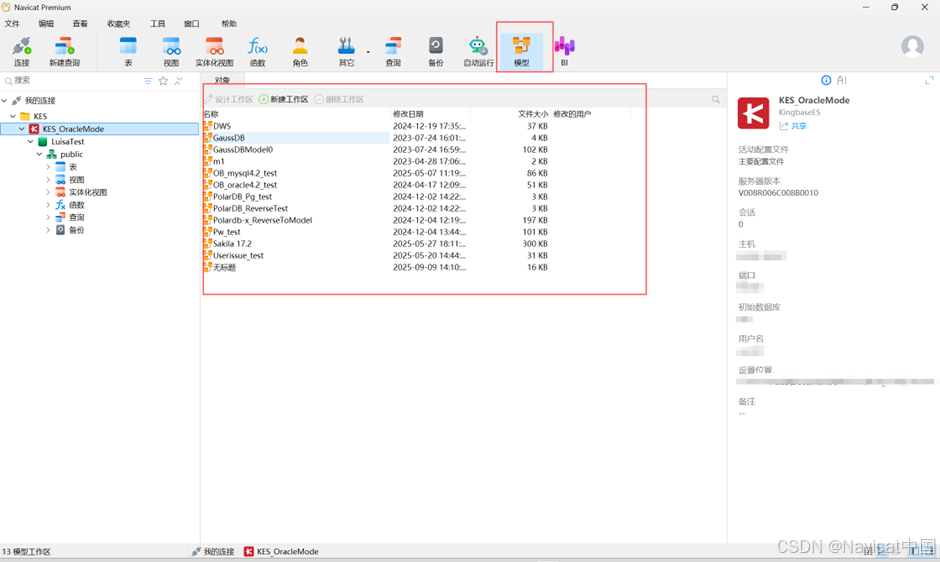This screenshot has width=940, height=562.
Task: Open the Help (帮助) menu
Action: tap(228, 24)
